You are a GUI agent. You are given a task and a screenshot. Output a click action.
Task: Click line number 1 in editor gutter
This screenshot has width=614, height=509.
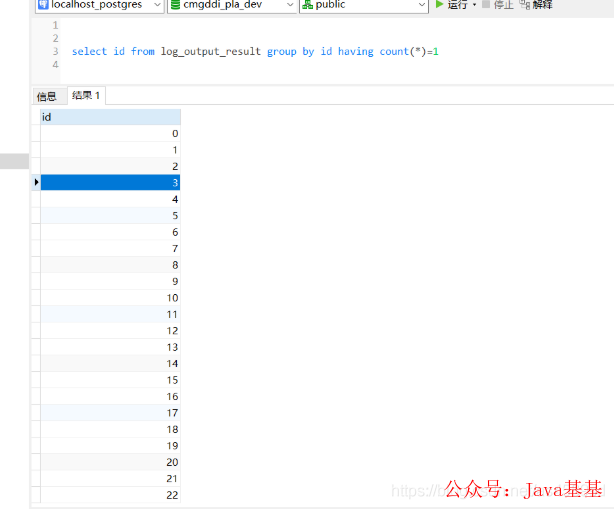click(x=55, y=25)
